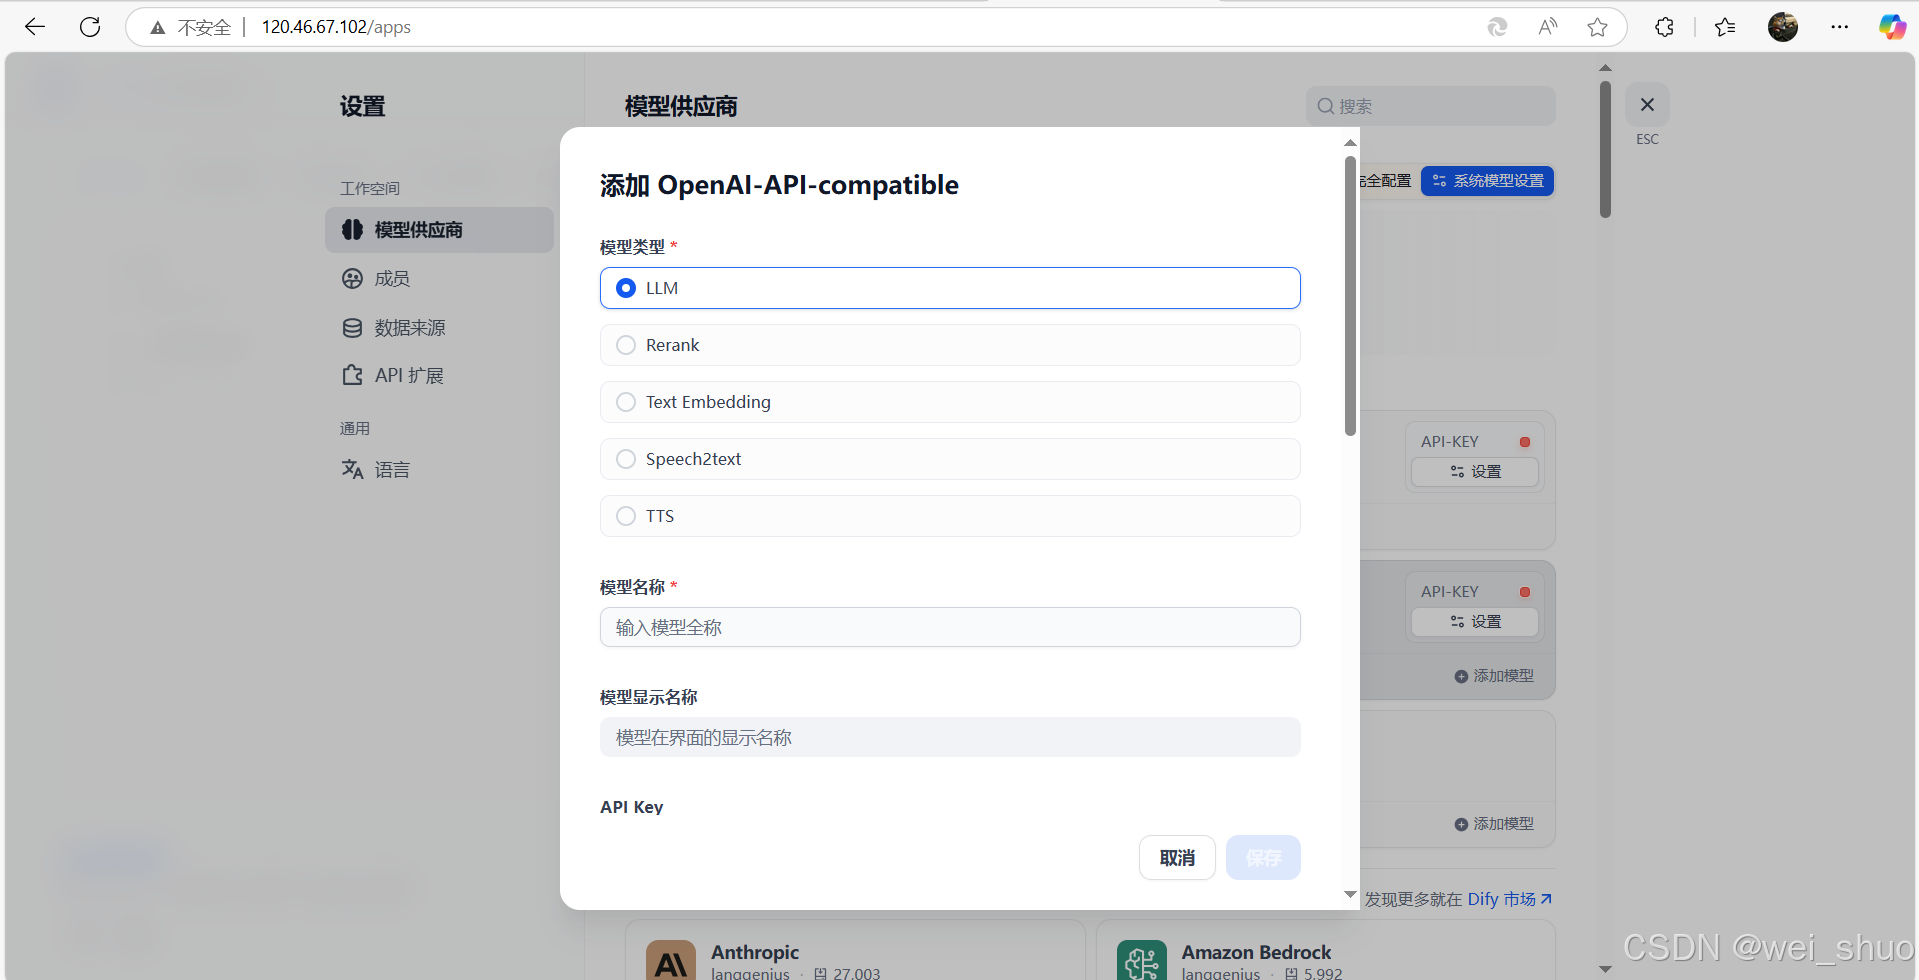Open browser settings and more menu
Screen dimensions: 1919x980
pos(1839,27)
